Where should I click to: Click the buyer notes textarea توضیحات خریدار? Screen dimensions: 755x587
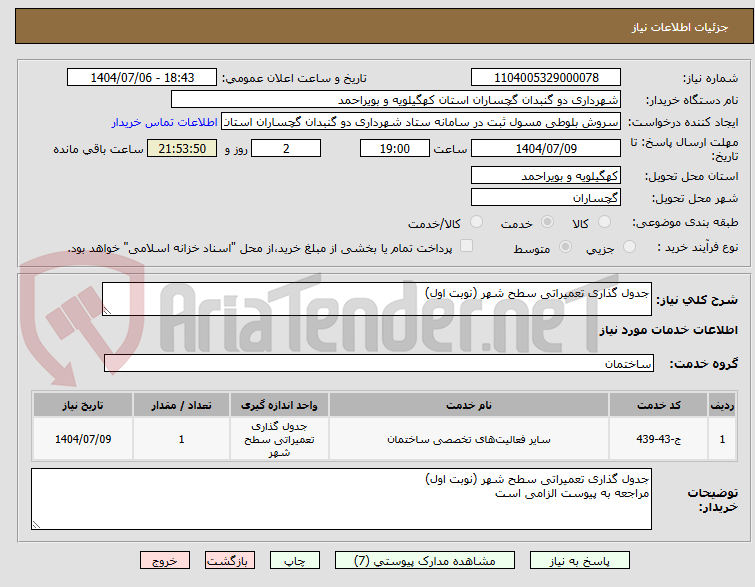341,499
